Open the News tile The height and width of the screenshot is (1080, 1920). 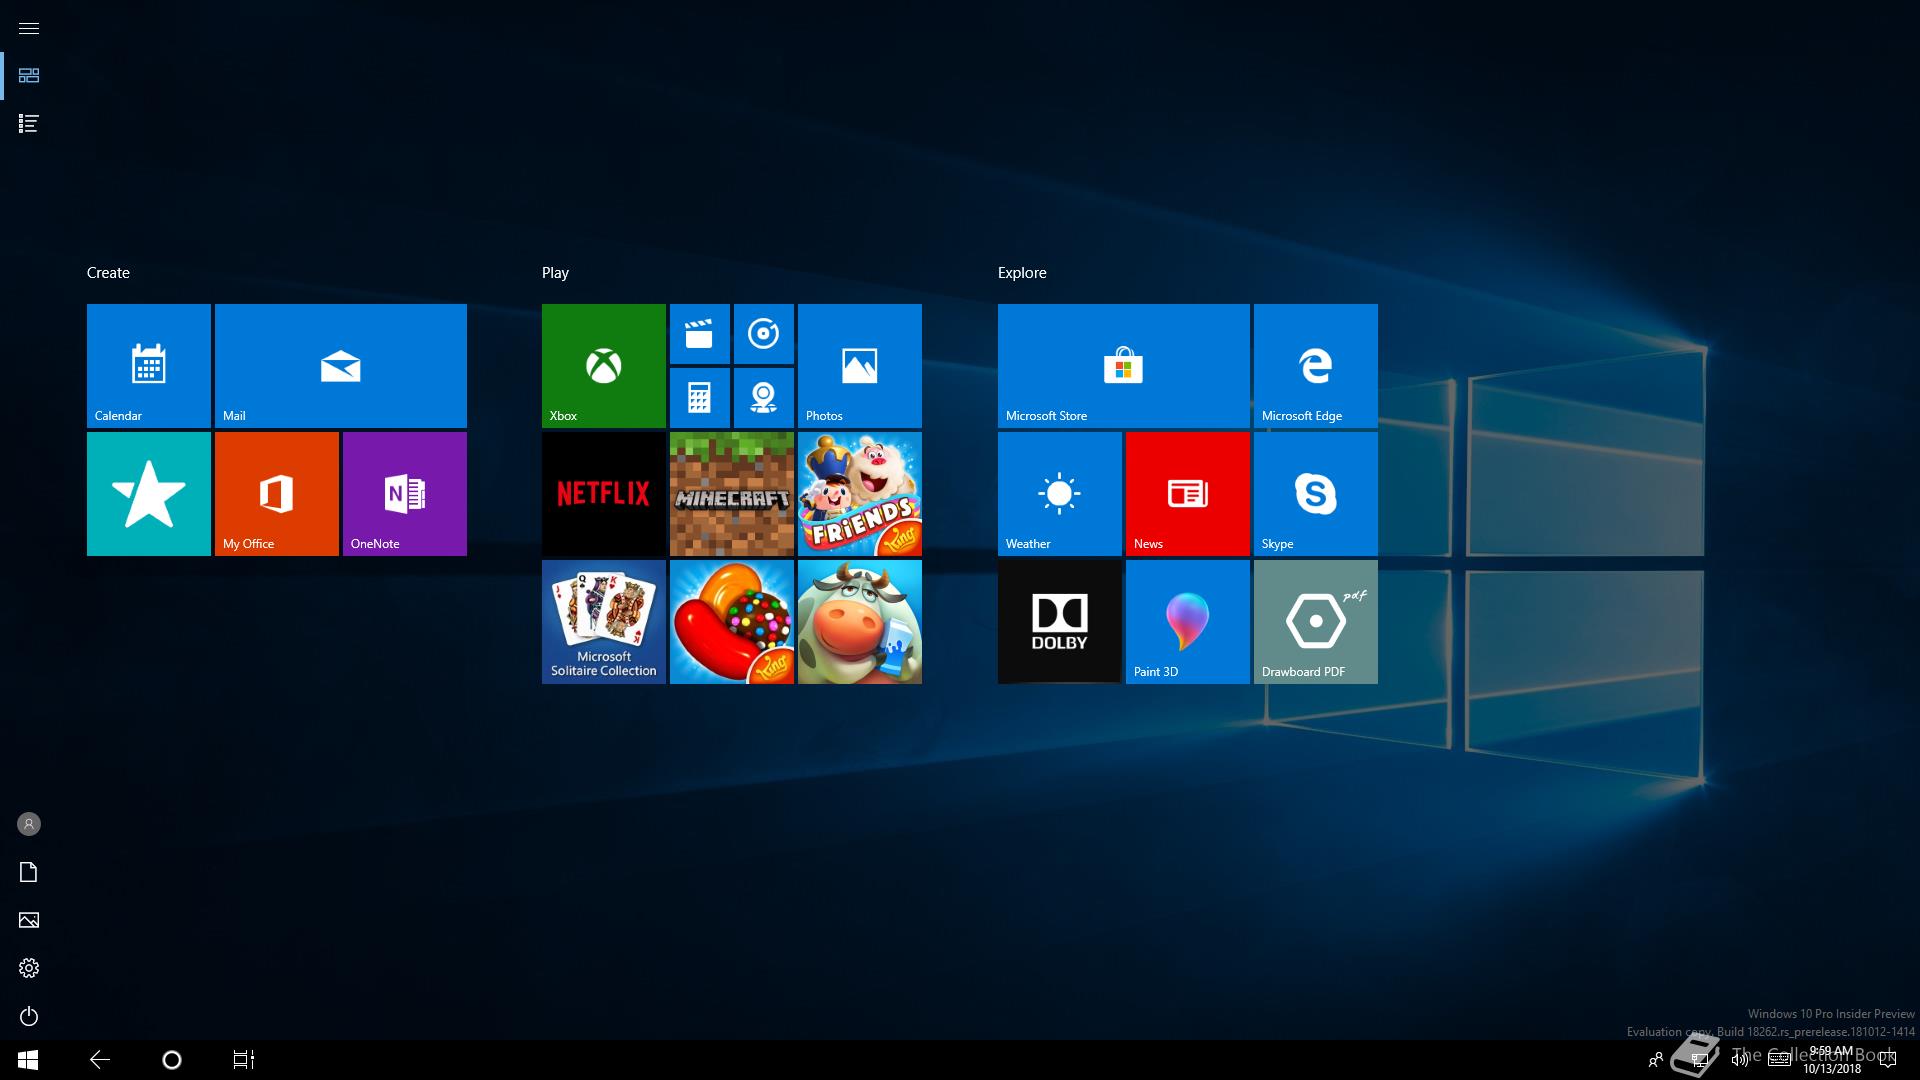click(x=1188, y=494)
